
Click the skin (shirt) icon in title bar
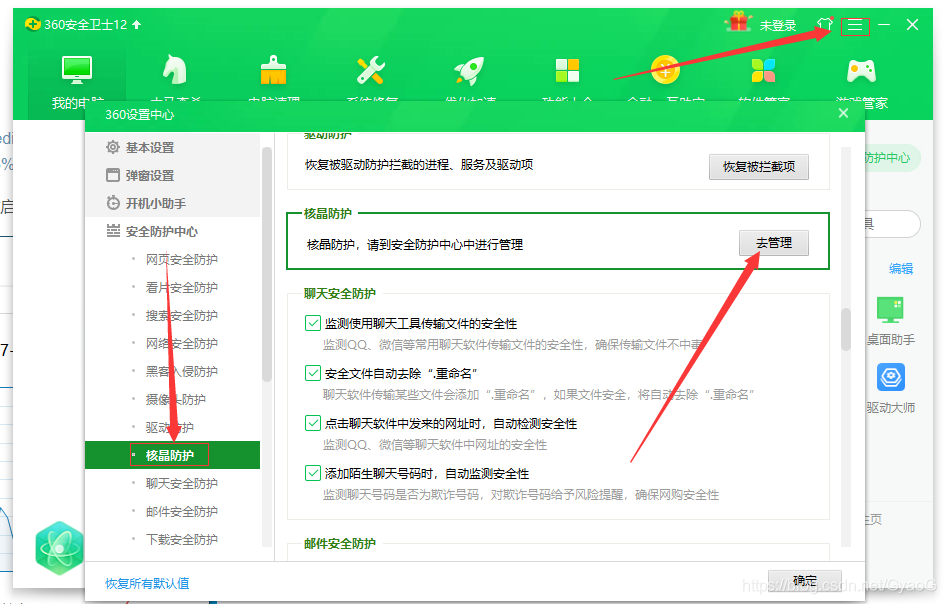[824, 24]
